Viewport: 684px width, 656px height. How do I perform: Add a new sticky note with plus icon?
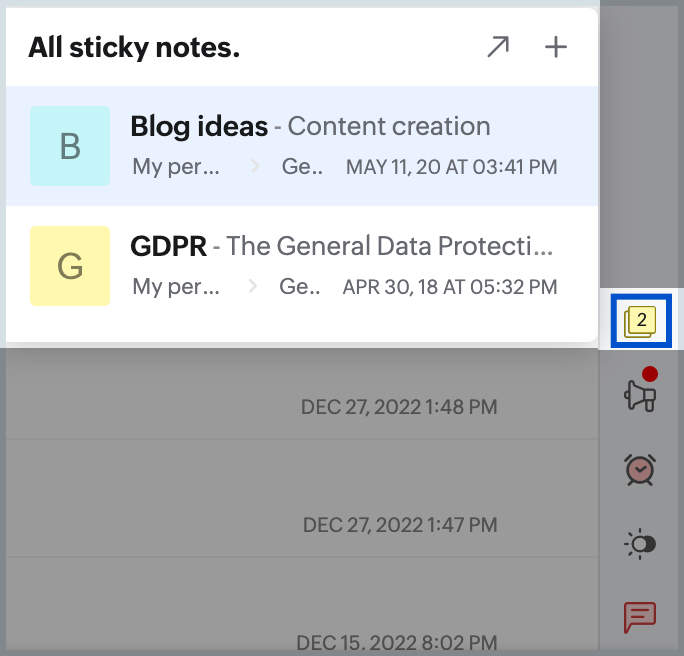tap(555, 47)
